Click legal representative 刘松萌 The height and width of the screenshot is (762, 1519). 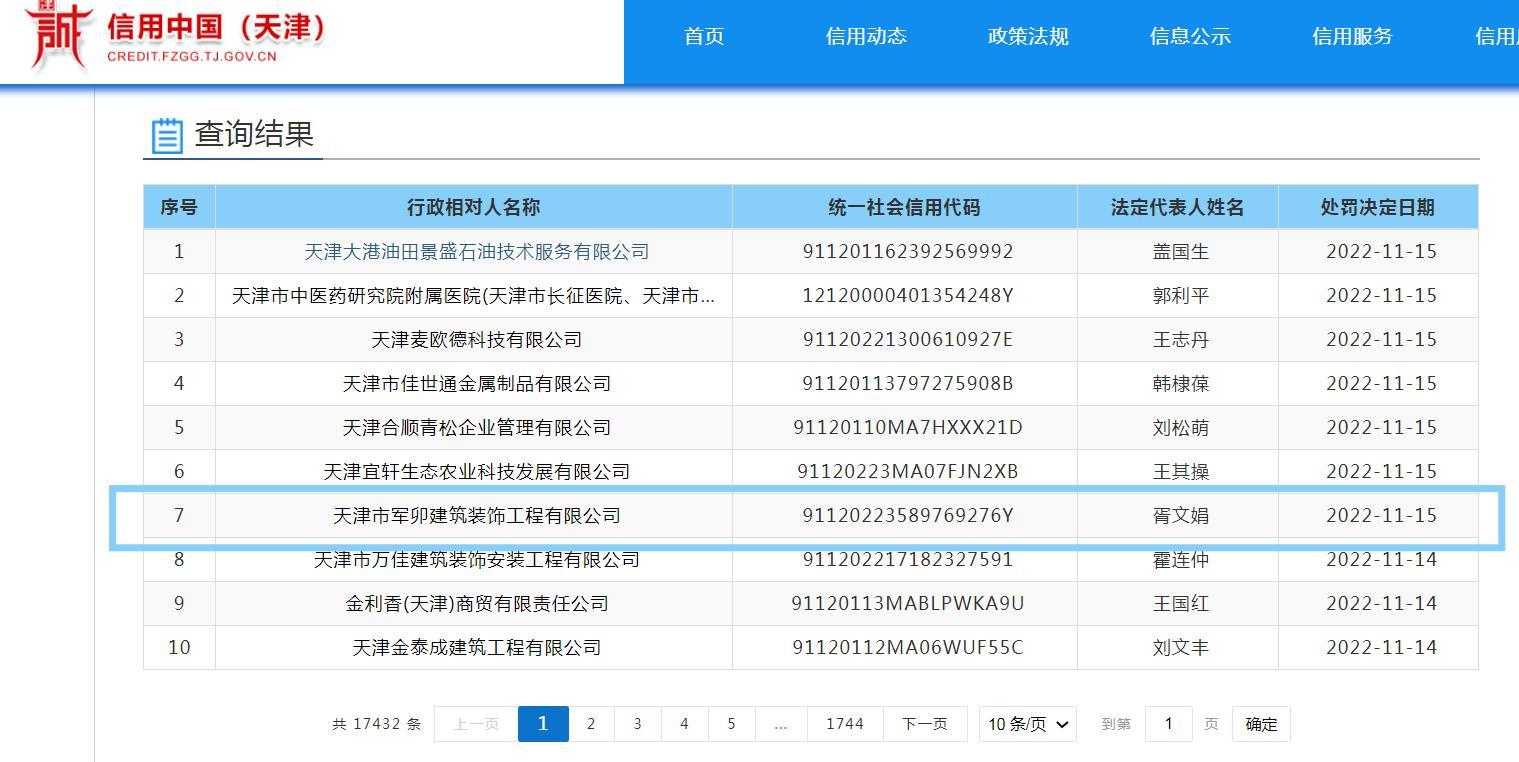coord(1181,428)
